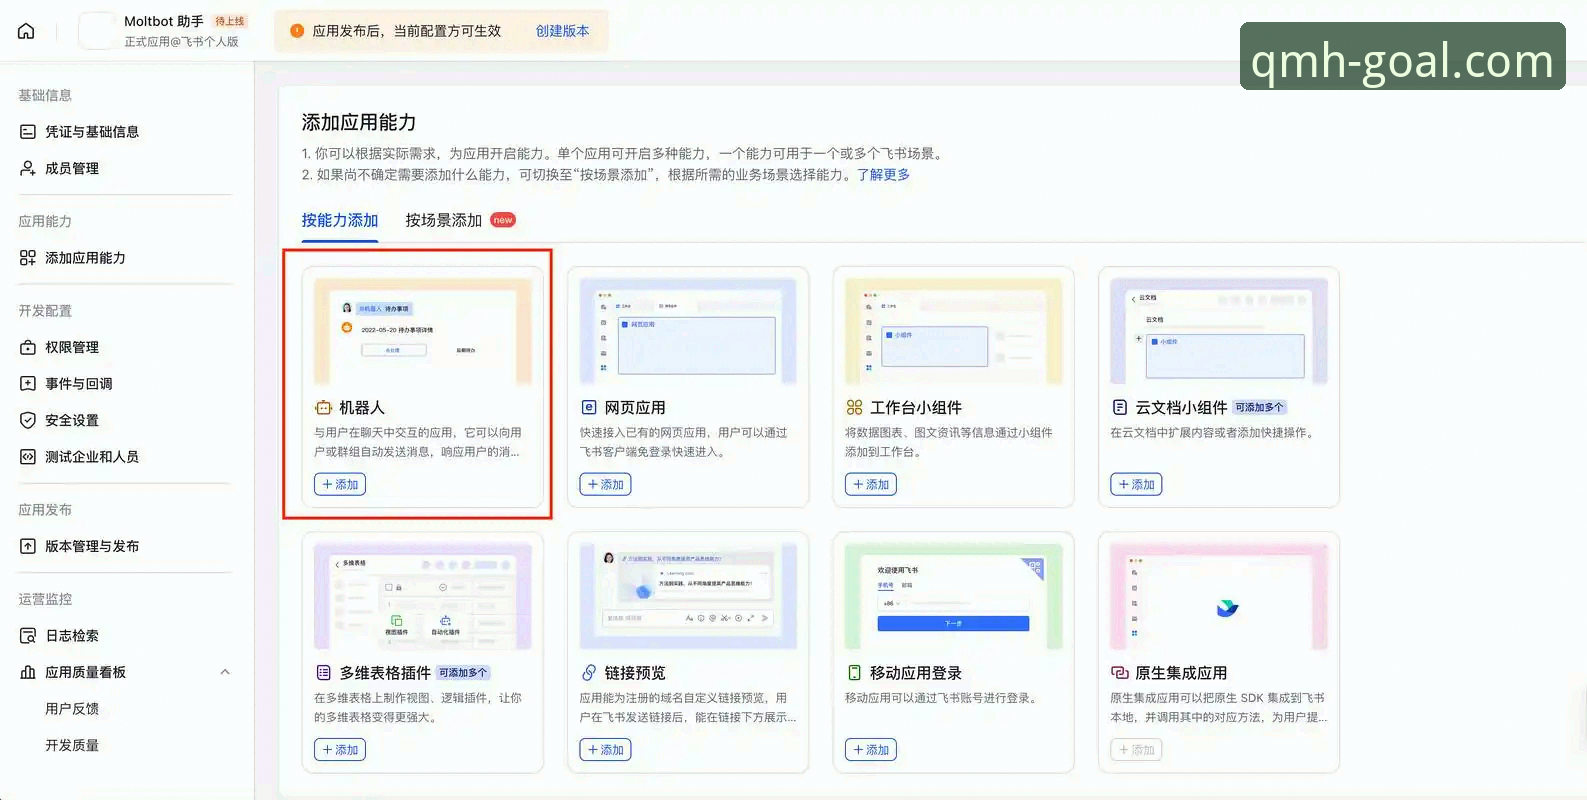
Task: Click the 了解更多 link
Action: pos(883,174)
